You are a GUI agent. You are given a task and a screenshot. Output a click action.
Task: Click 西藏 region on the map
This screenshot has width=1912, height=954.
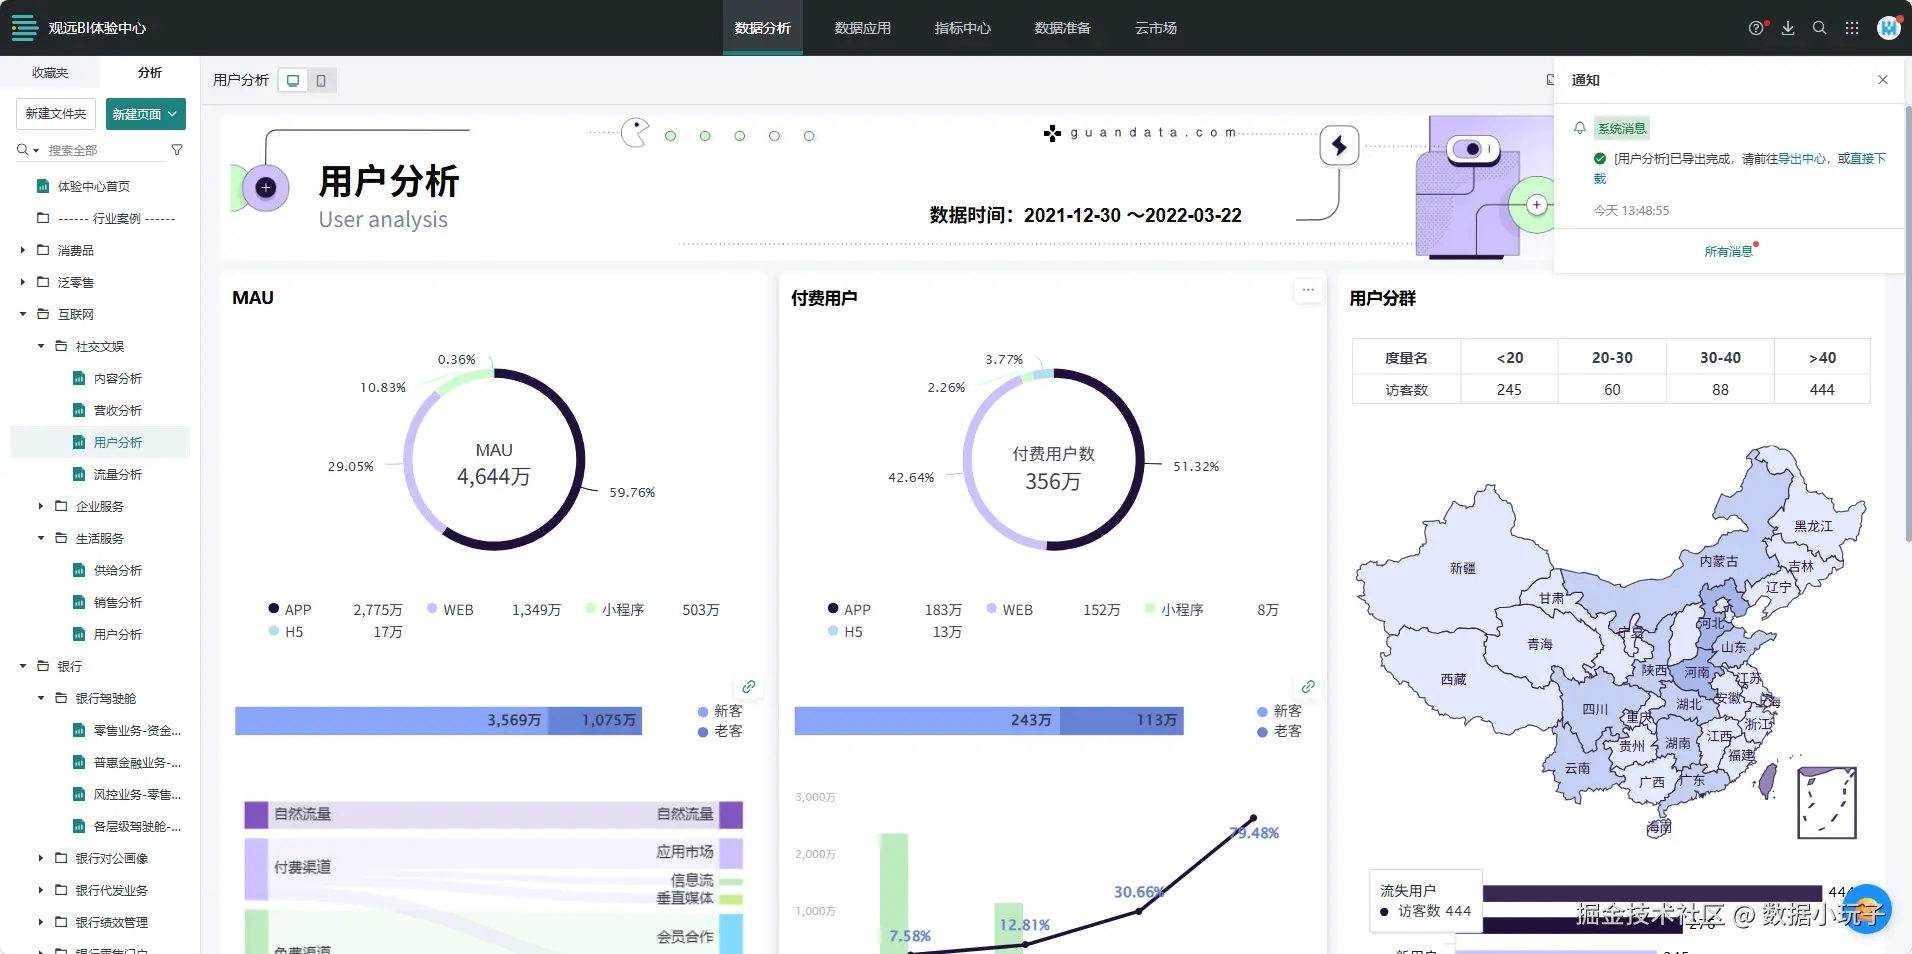tap(1453, 679)
